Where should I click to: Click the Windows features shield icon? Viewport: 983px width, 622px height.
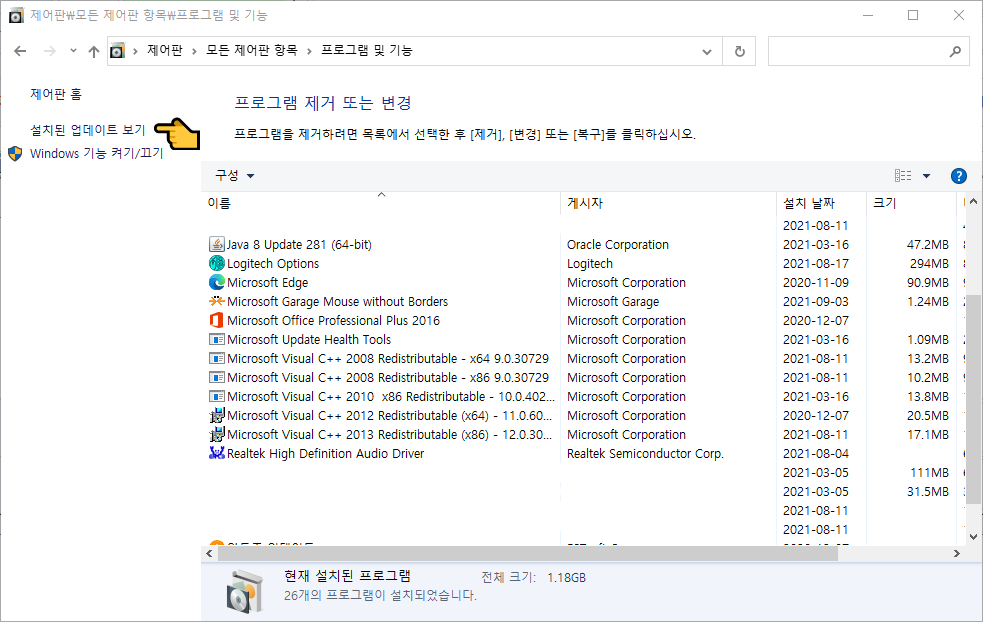[x=15, y=154]
